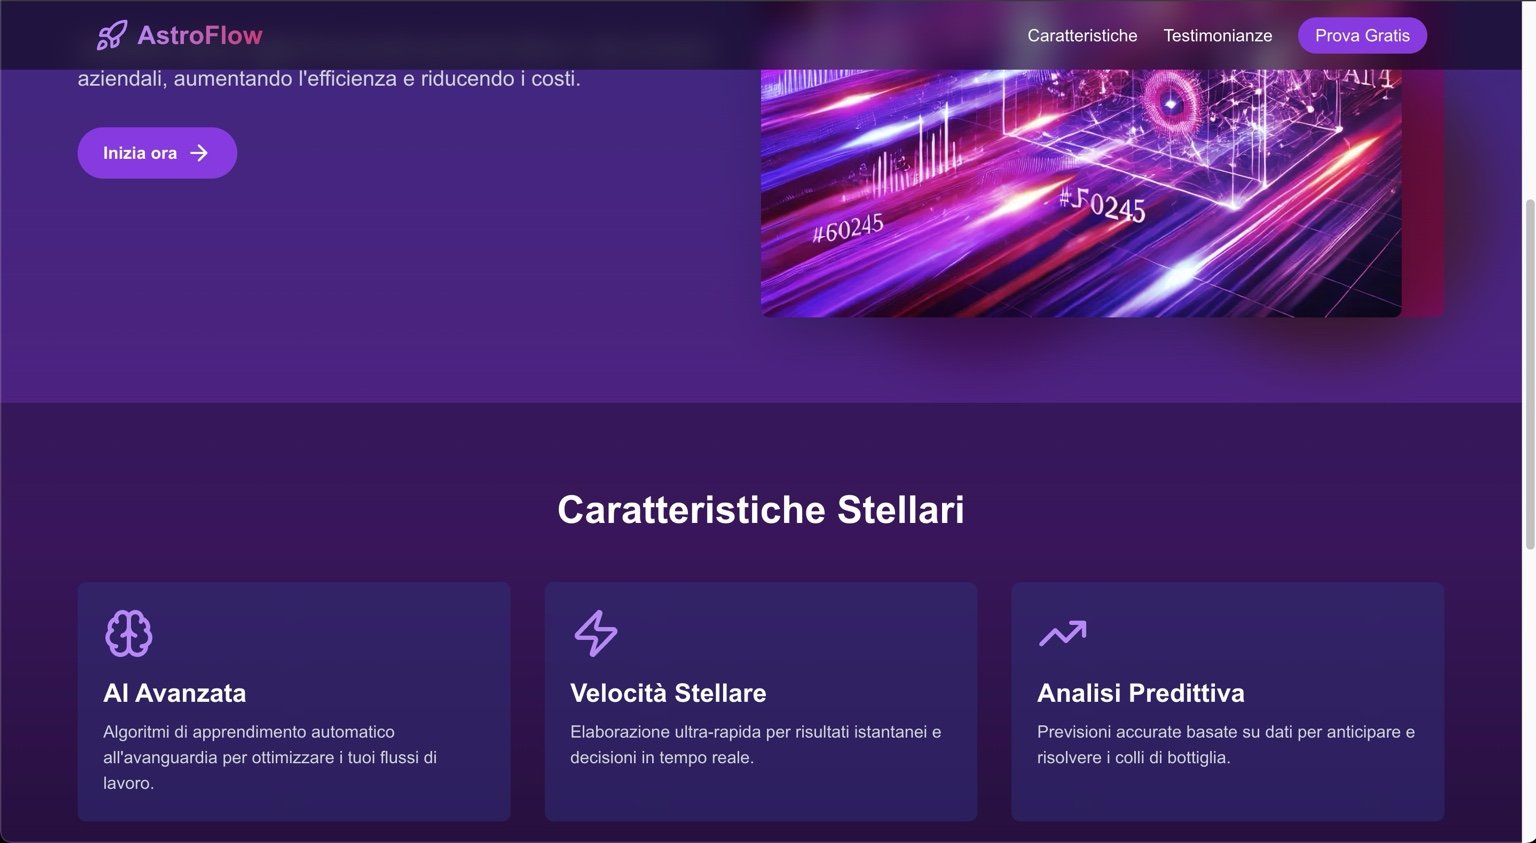1536x843 pixels.
Task: Go to the Testimonianze section link
Action: (1217, 35)
